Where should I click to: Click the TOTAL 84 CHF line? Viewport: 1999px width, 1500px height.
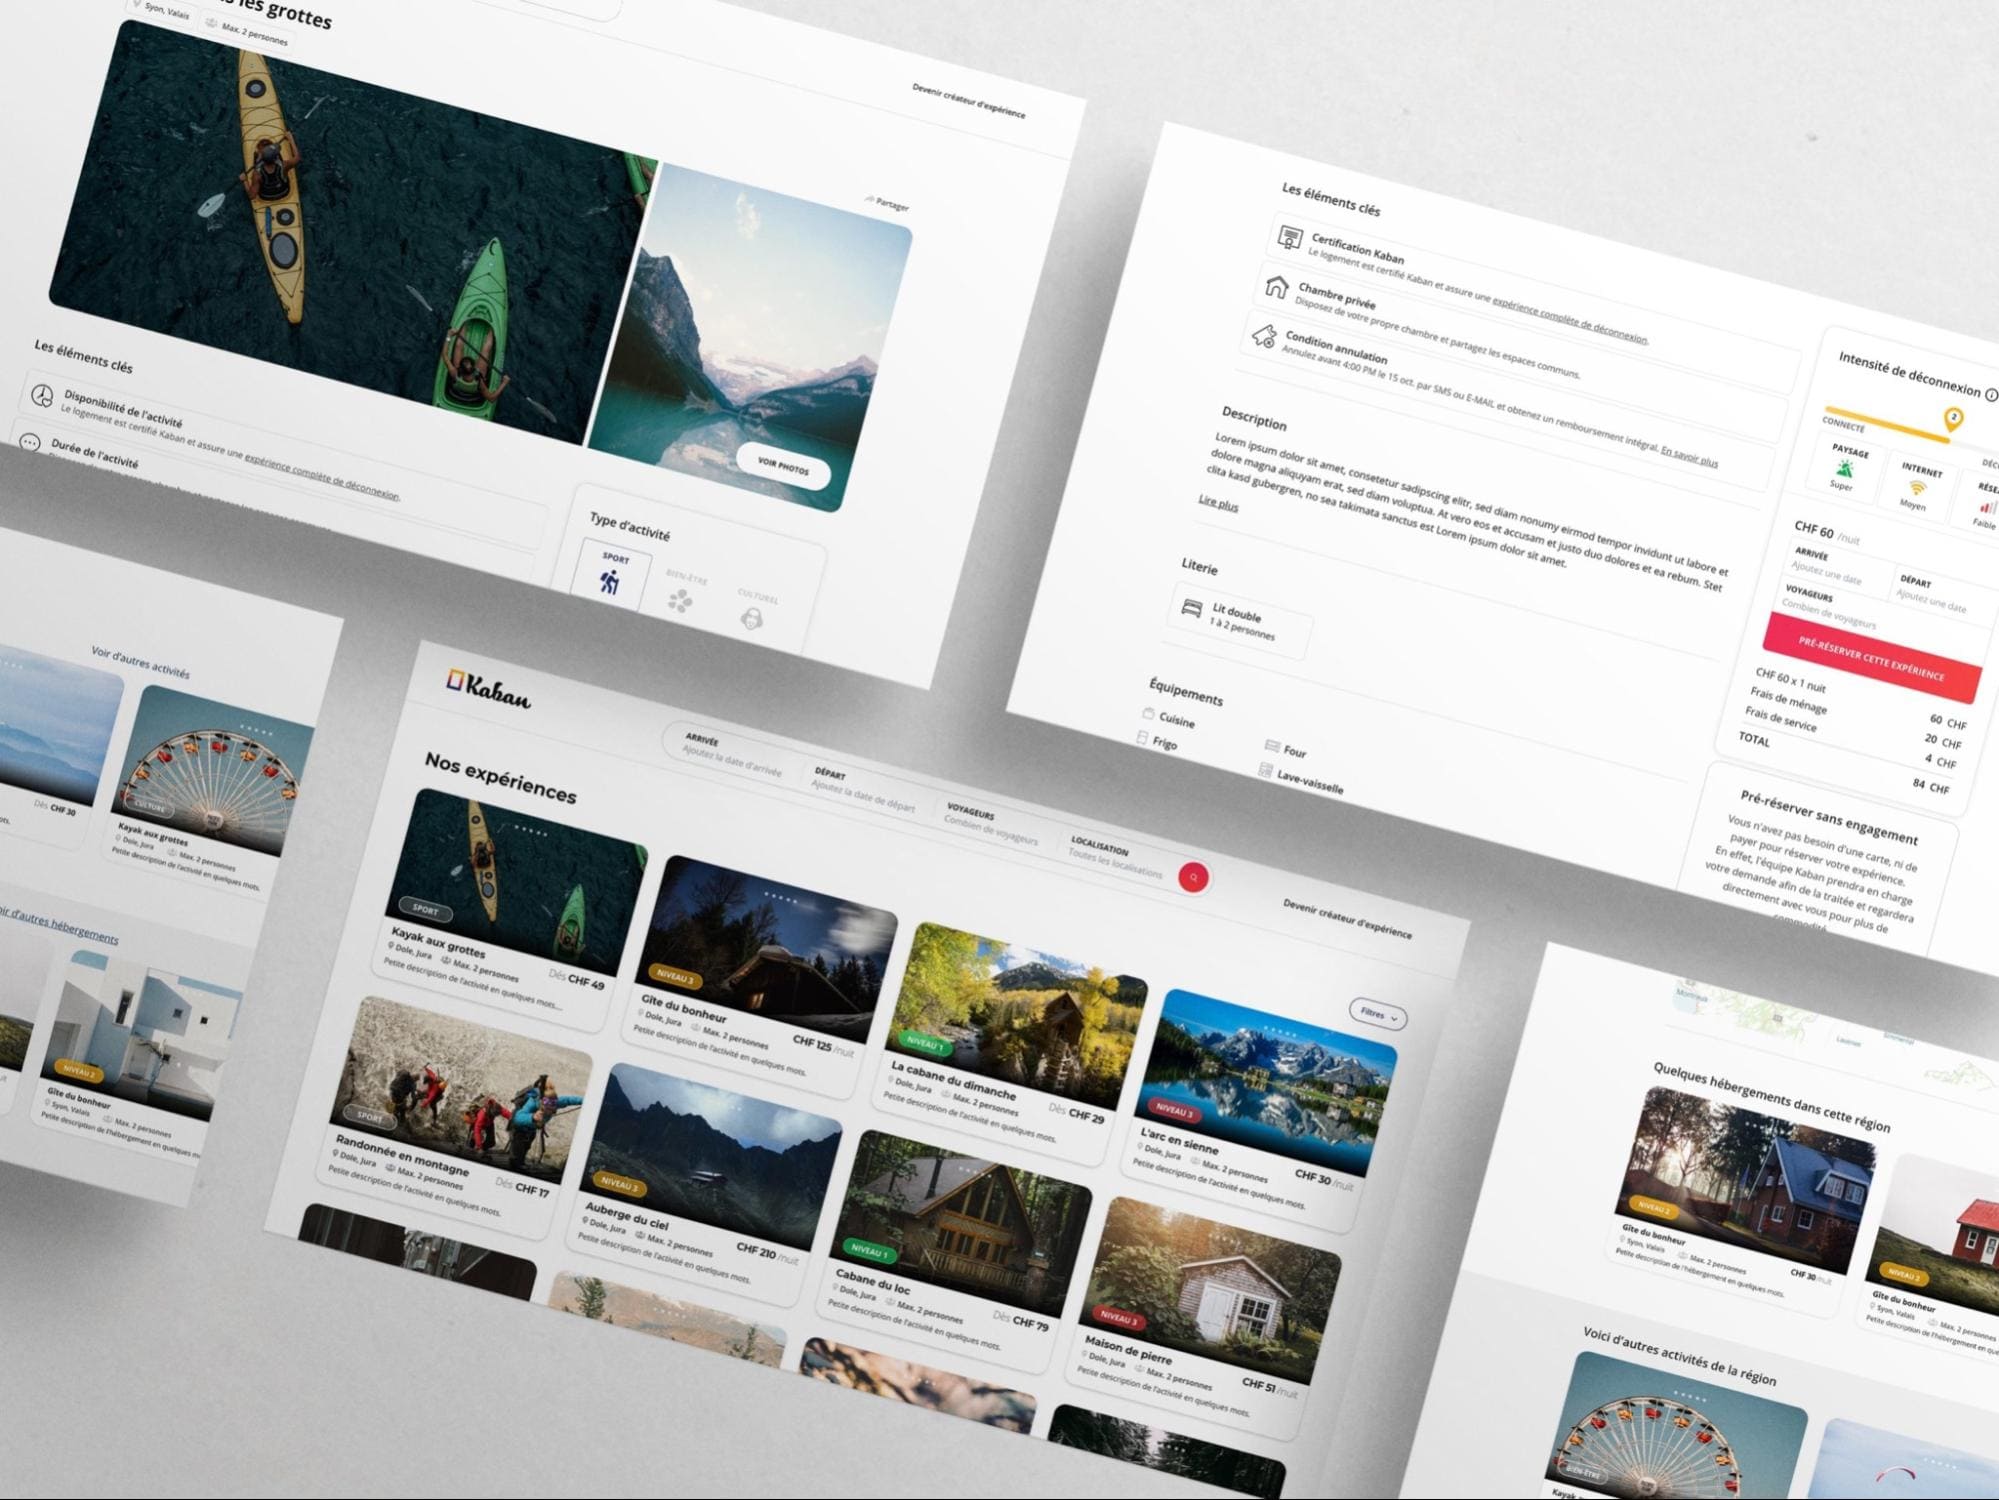coord(1842,765)
